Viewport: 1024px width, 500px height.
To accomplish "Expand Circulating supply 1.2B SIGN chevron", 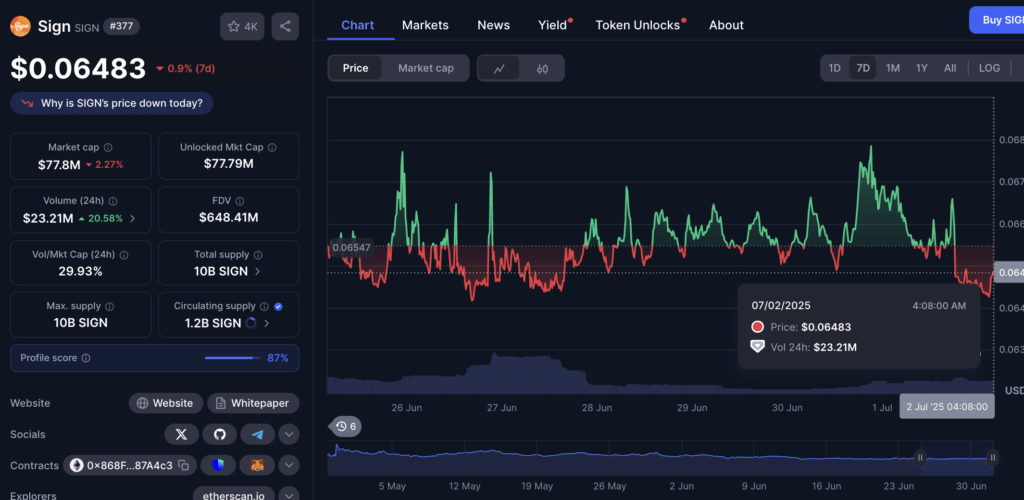I will 266,322.
